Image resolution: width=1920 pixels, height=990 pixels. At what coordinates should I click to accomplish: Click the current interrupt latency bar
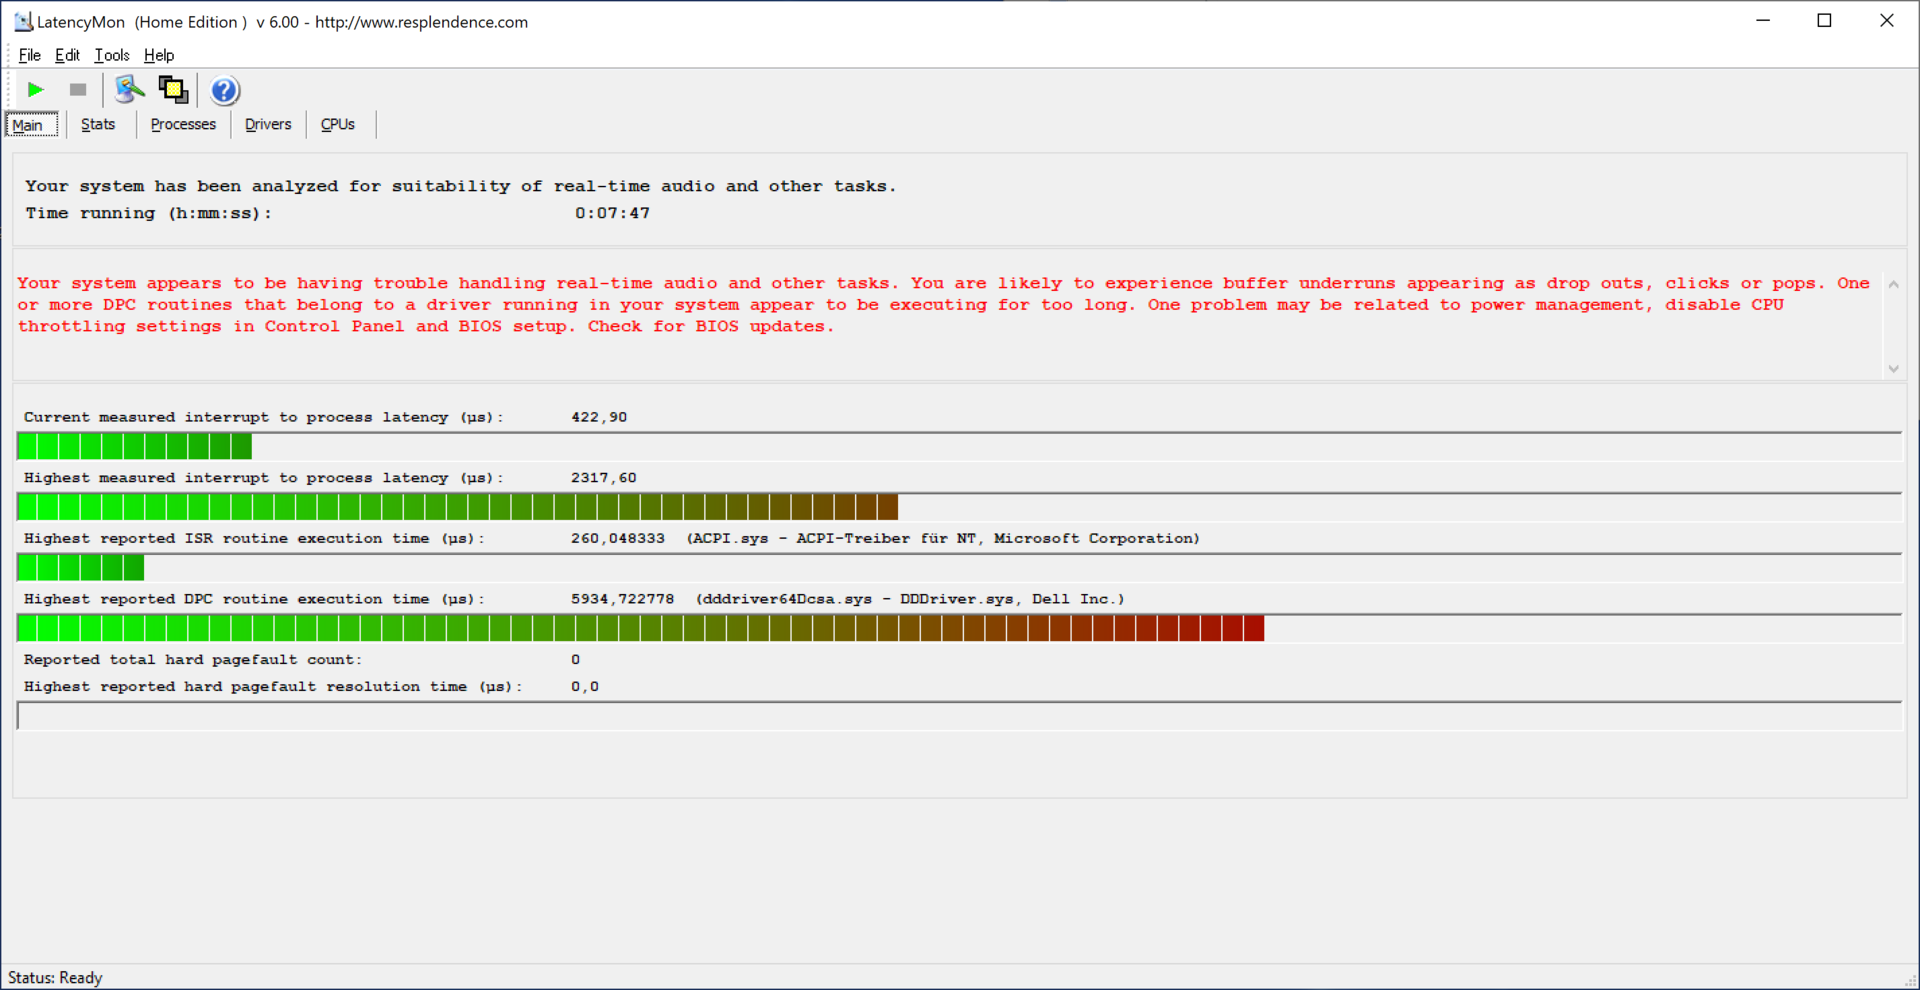[959, 446]
